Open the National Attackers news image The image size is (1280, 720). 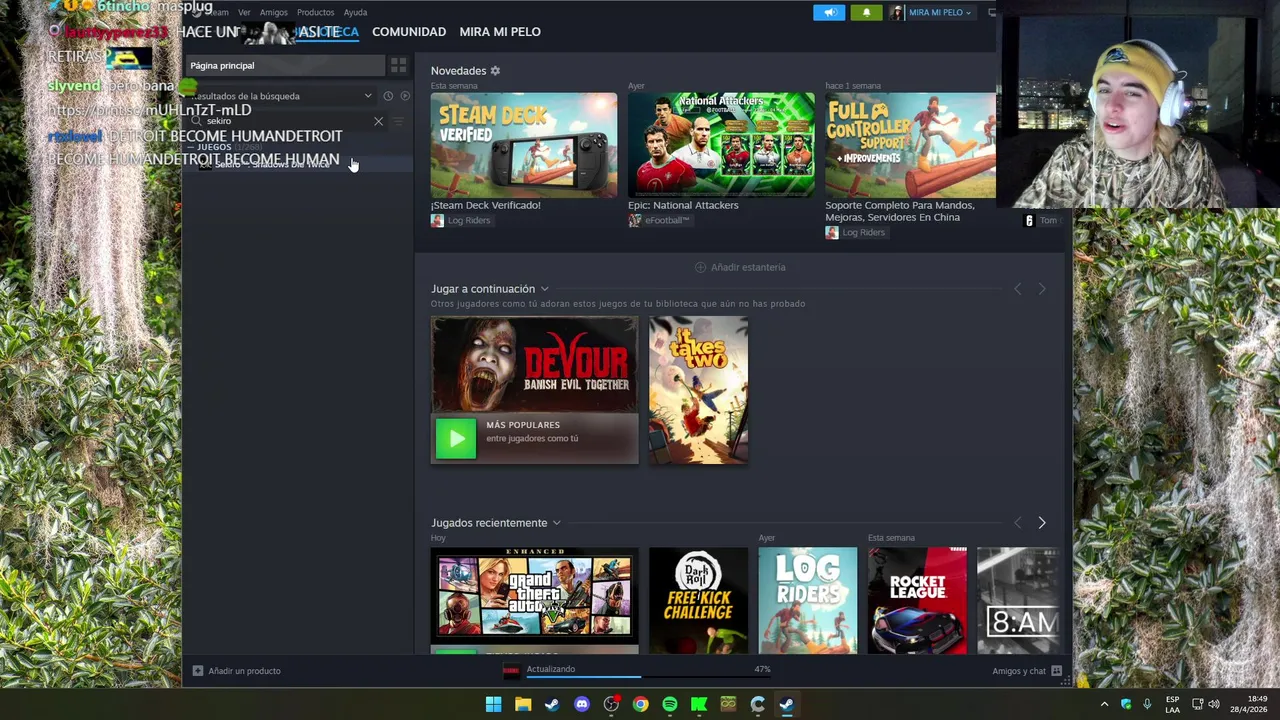721,145
